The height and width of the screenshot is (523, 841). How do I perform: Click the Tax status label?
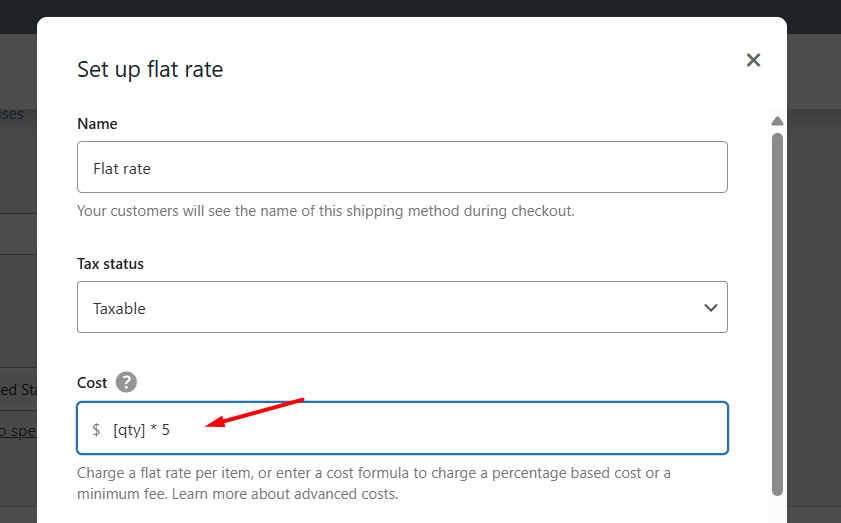point(110,264)
